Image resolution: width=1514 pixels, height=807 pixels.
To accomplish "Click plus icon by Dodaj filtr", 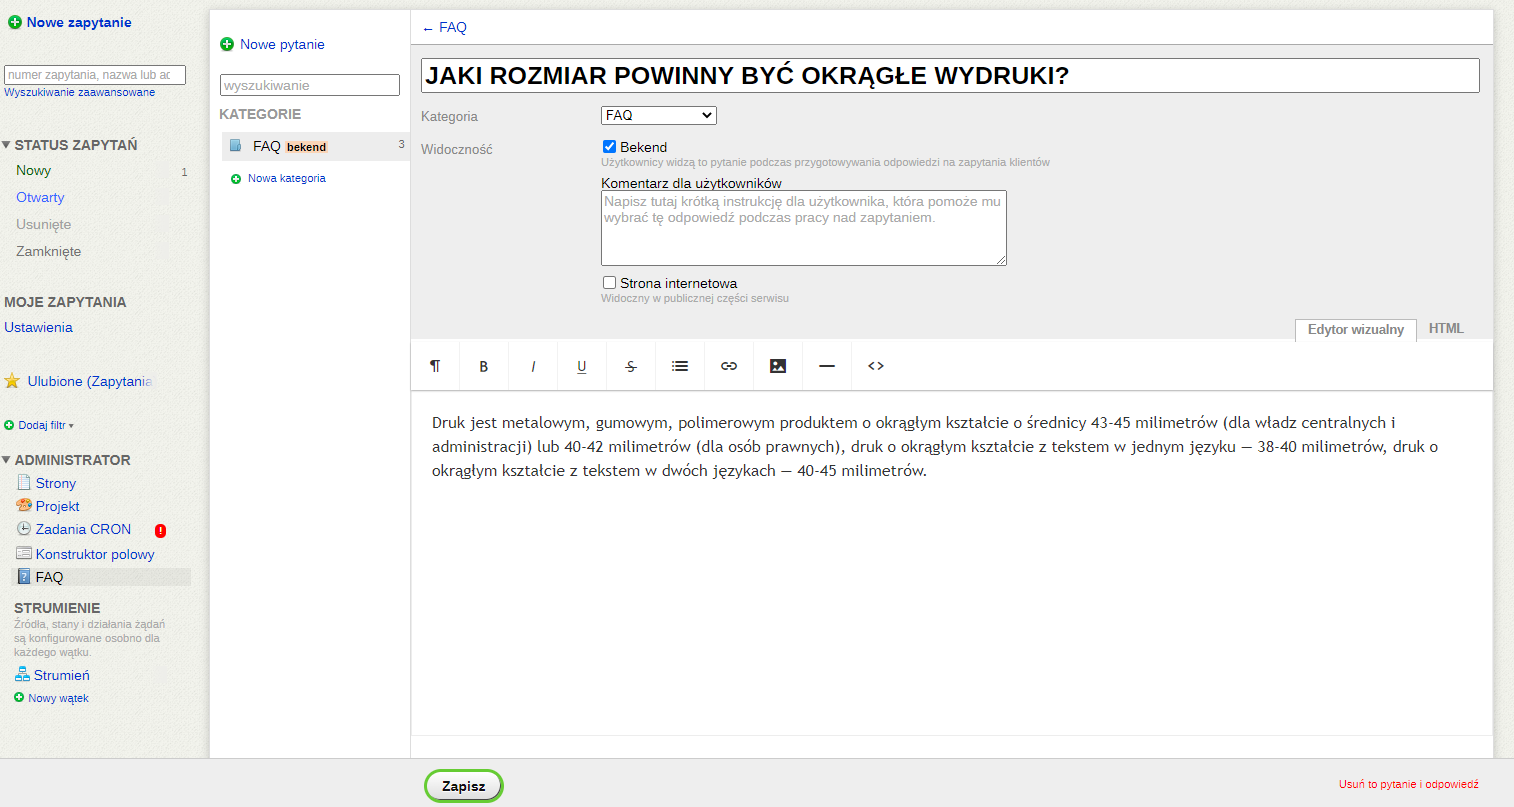I will pyautogui.click(x=9, y=425).
